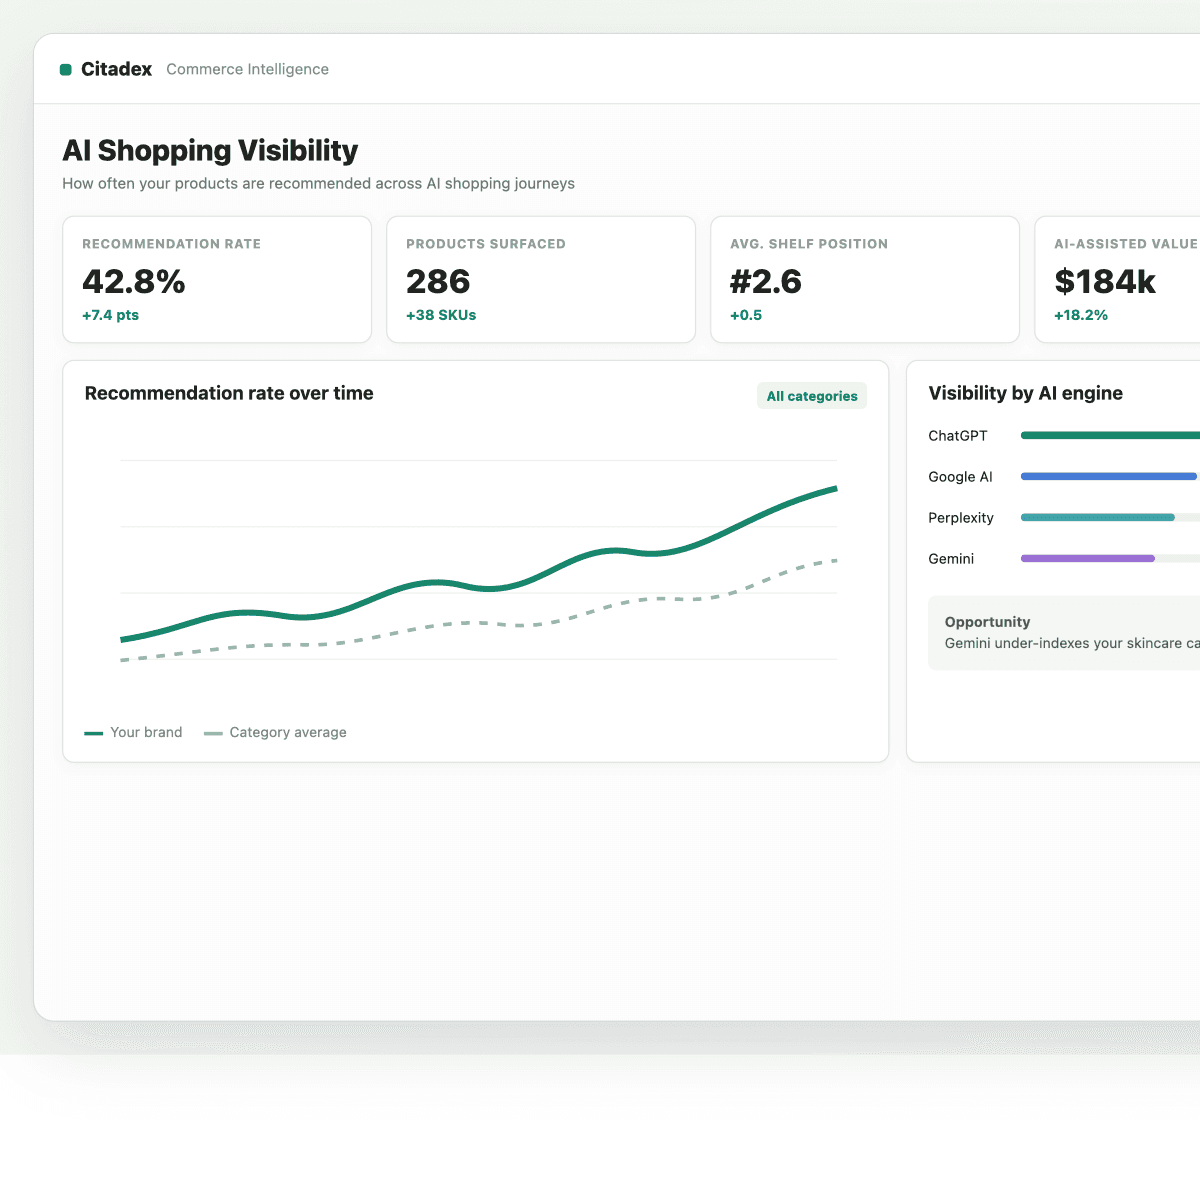Select the Gemini engine label
Screen dimensions: 1200x1200
coord(951,559)
